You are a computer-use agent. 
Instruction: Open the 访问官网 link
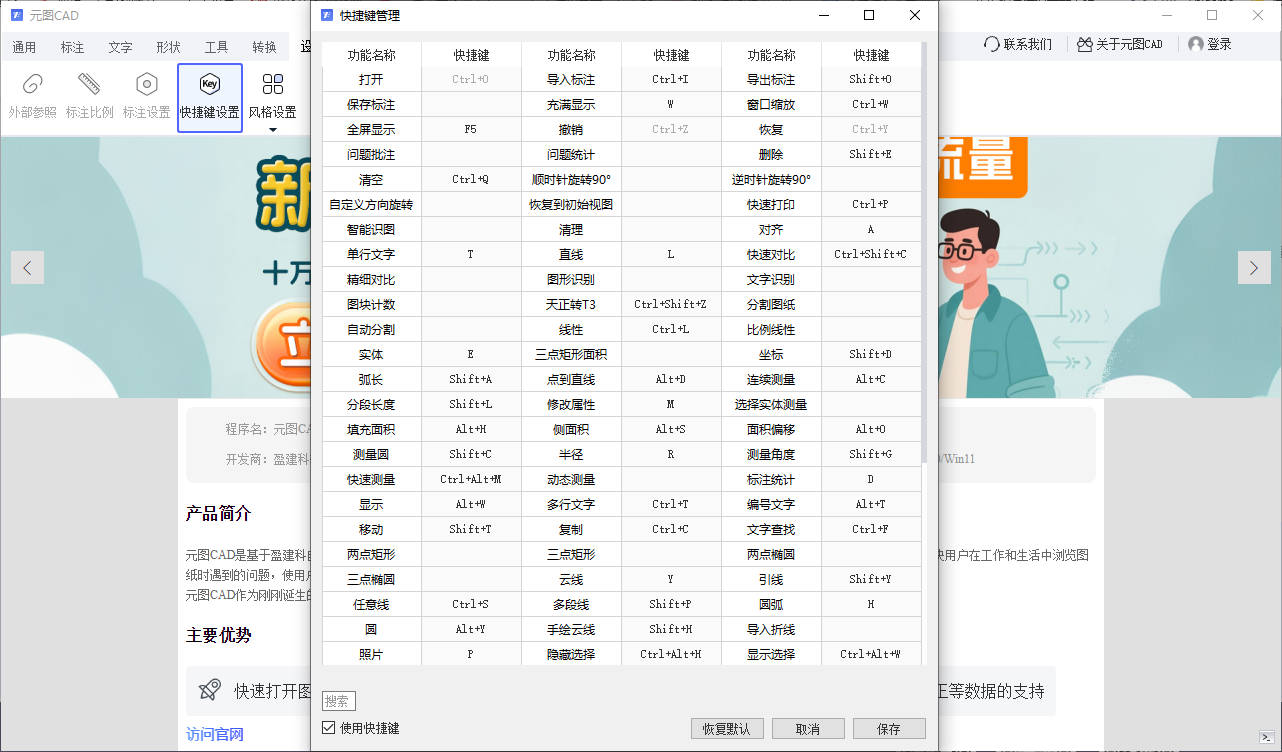point(214,734)
